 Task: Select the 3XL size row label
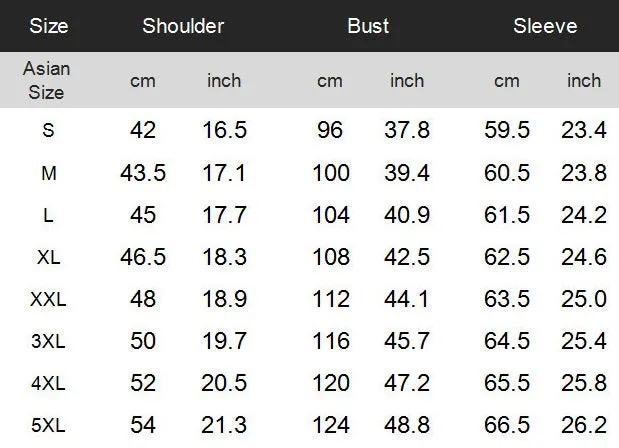48,341
